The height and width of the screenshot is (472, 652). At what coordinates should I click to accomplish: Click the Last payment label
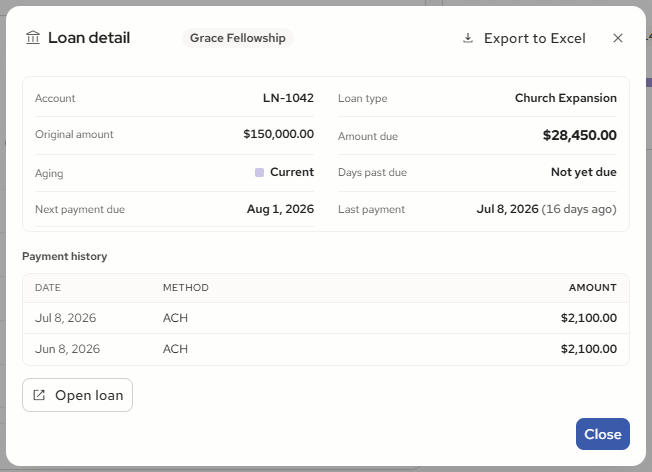[x=371, y=209]
